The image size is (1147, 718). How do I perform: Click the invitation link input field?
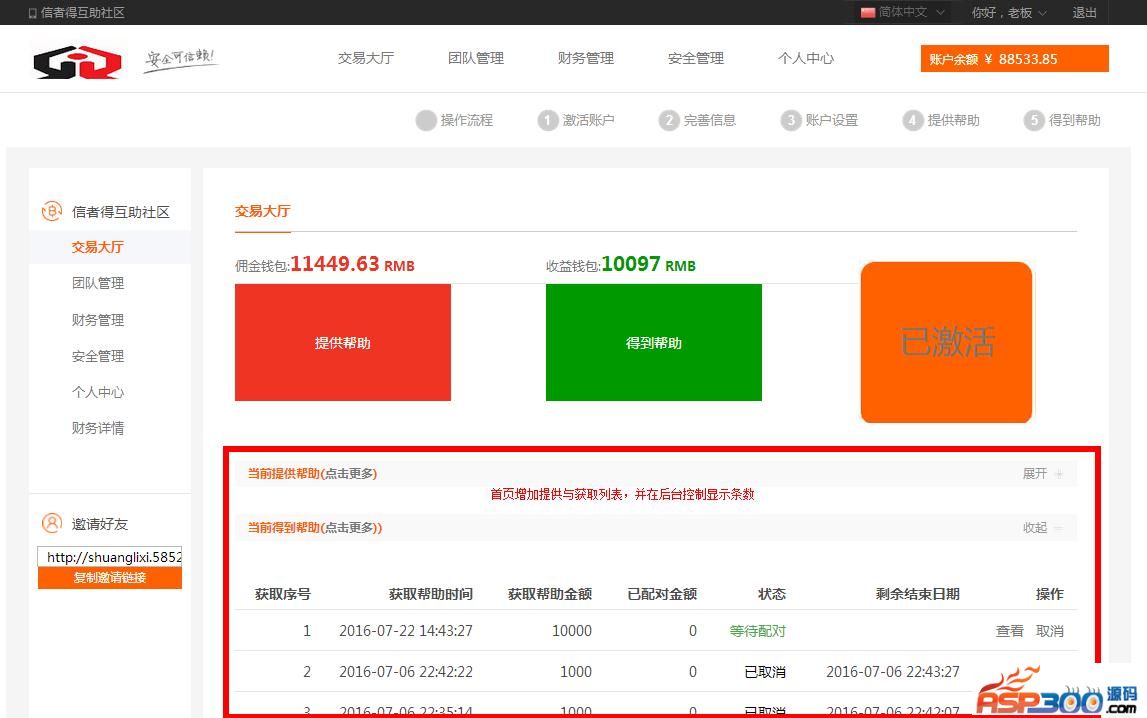pyautogui.click(x=110, y=557)
